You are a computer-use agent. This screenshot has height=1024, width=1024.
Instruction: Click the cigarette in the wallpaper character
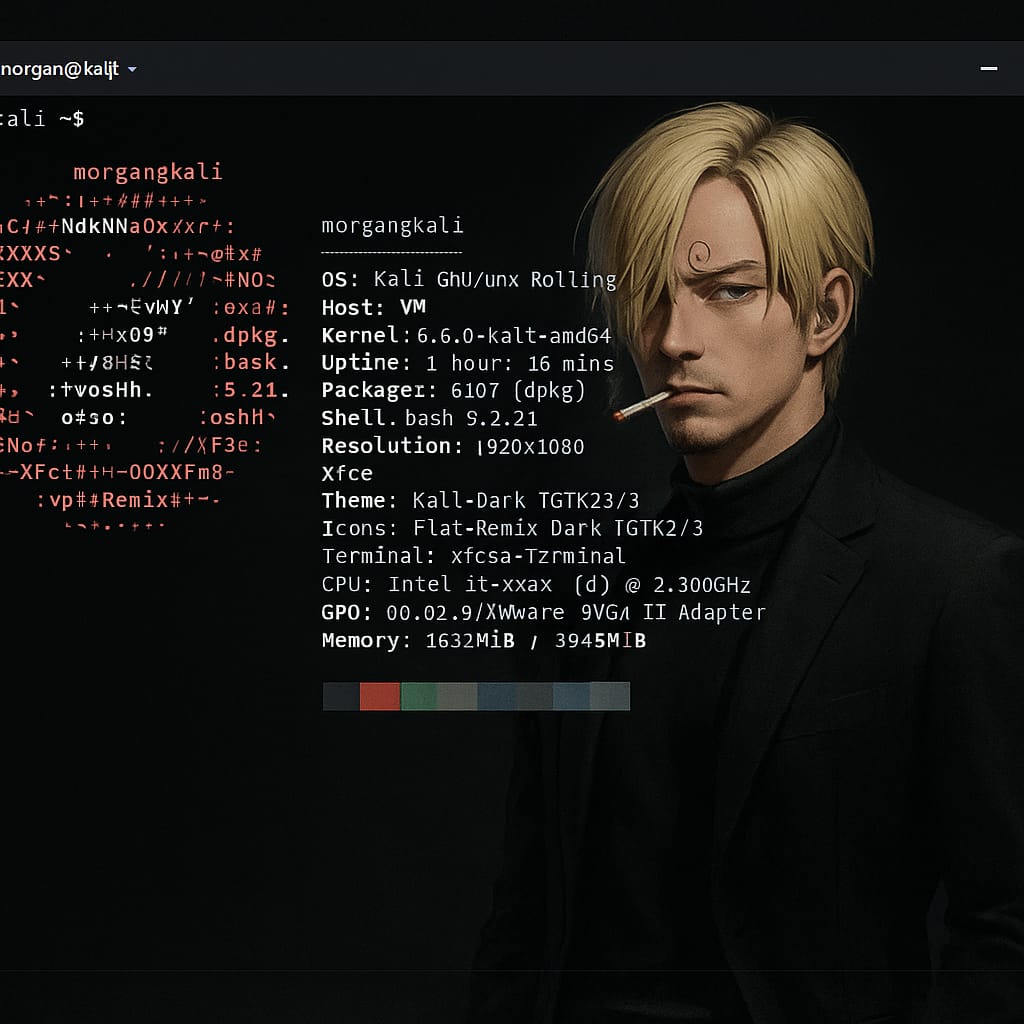[642, 405]
